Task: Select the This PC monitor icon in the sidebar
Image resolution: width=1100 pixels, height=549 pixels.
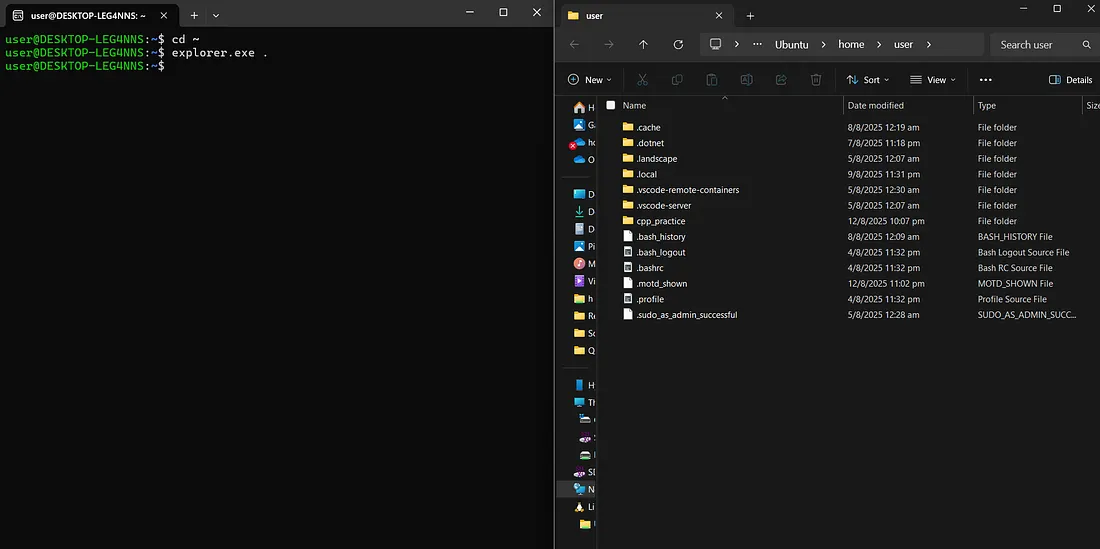Action: 579,402
